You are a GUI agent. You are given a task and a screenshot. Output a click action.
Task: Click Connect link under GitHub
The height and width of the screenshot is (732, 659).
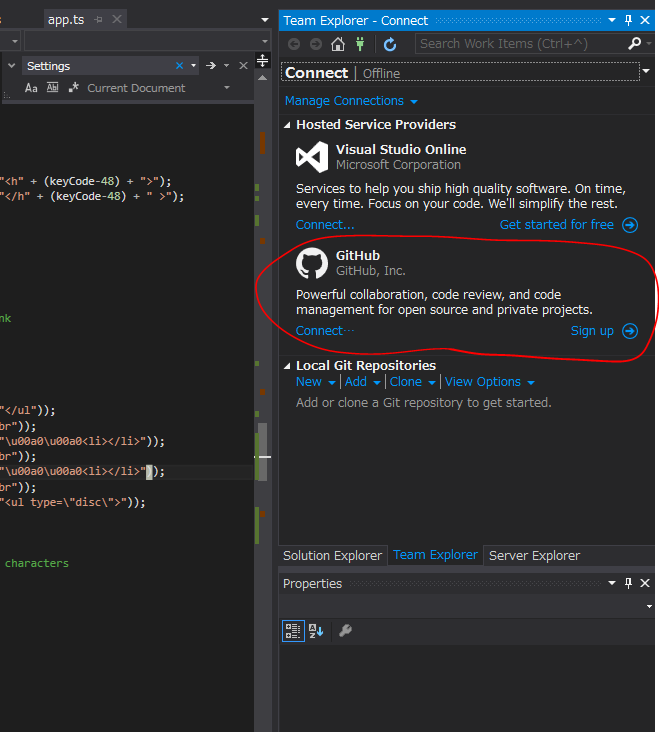[x=325, y=331]
